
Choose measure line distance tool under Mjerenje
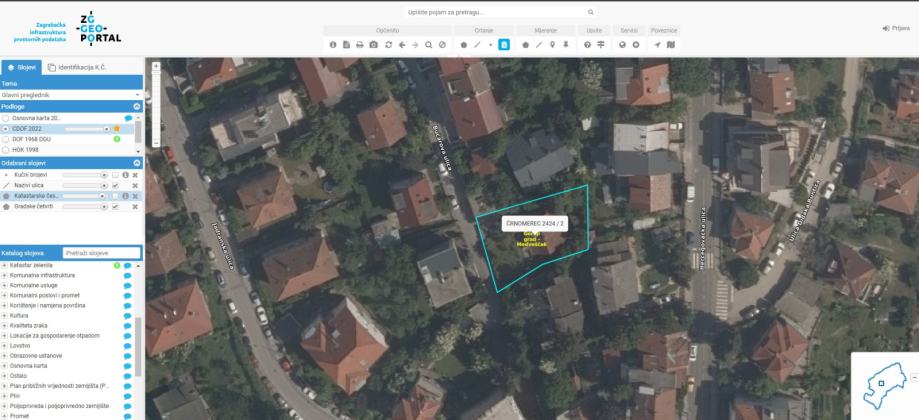tap(539, 45)
